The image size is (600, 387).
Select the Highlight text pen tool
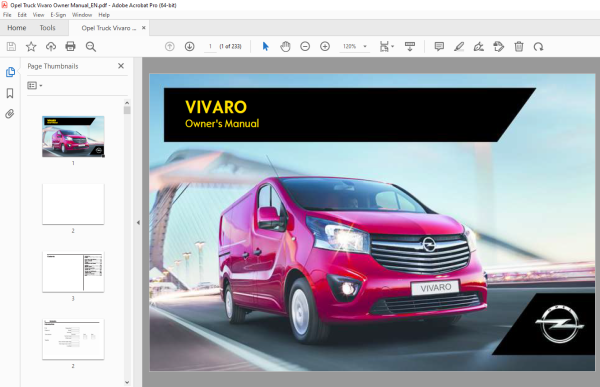click(x=459, y=47)
